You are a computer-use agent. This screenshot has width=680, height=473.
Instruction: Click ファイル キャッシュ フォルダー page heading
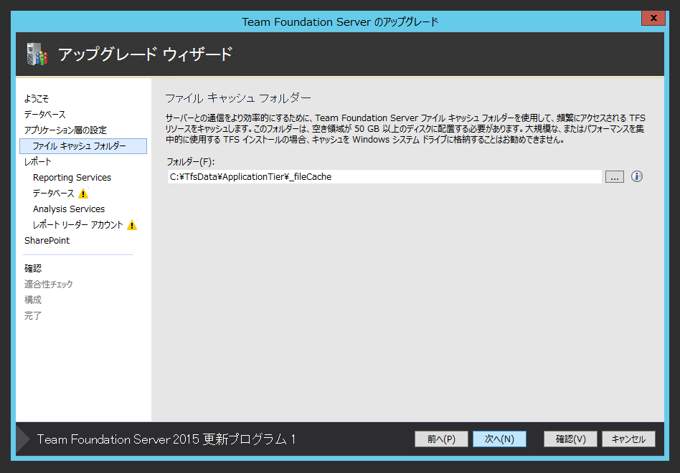[238, 98]
